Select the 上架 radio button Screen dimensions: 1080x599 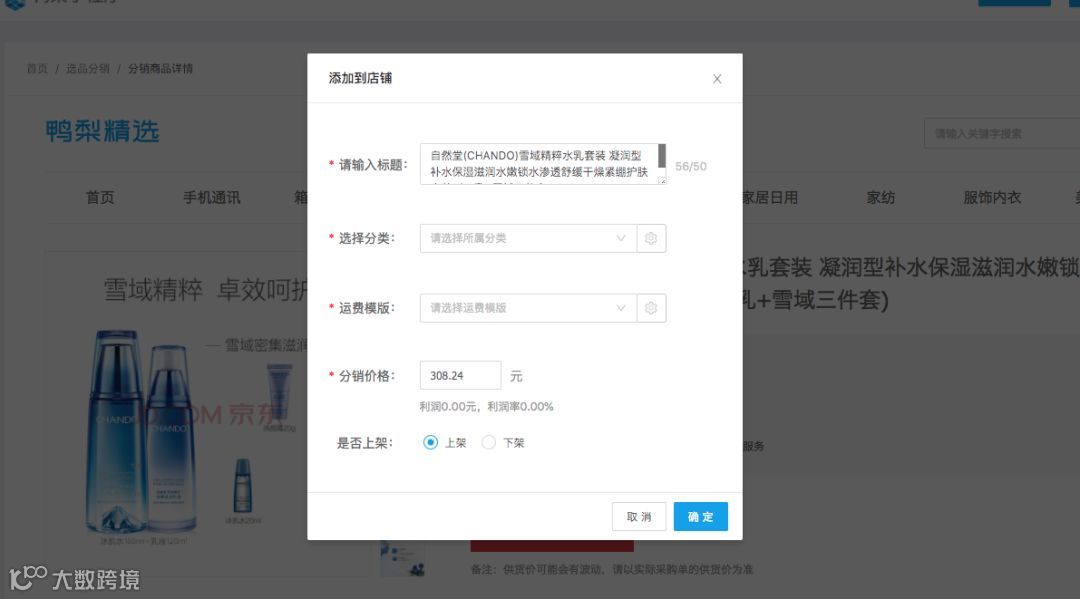click(x=430, y=442)
